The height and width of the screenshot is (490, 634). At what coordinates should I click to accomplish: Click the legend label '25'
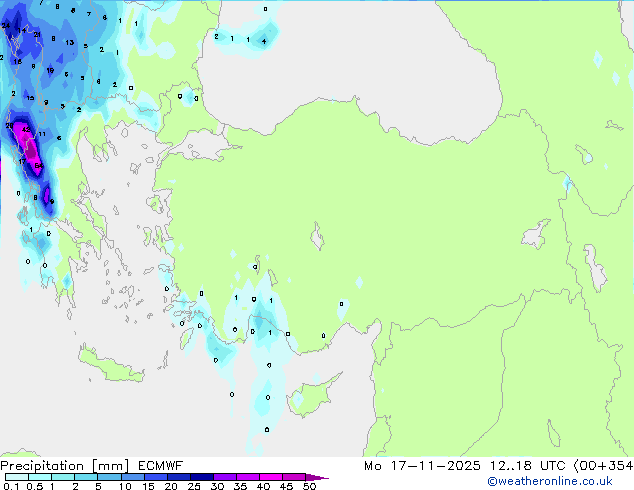pos(194,486)
